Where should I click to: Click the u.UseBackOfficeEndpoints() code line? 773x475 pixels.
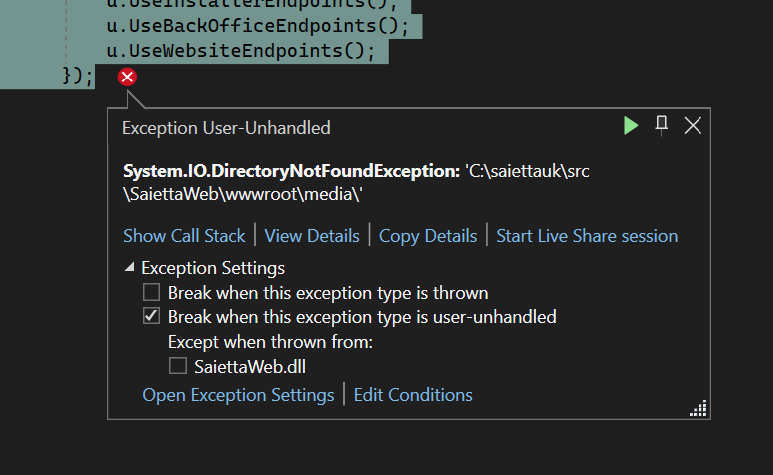252,24
